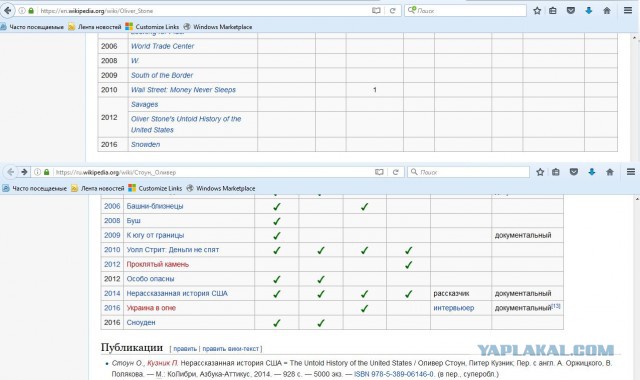This screenshot has width=640, height=380.
Task: Open the Savages film link
Action: pyautogui.click(x=144, y=104)
